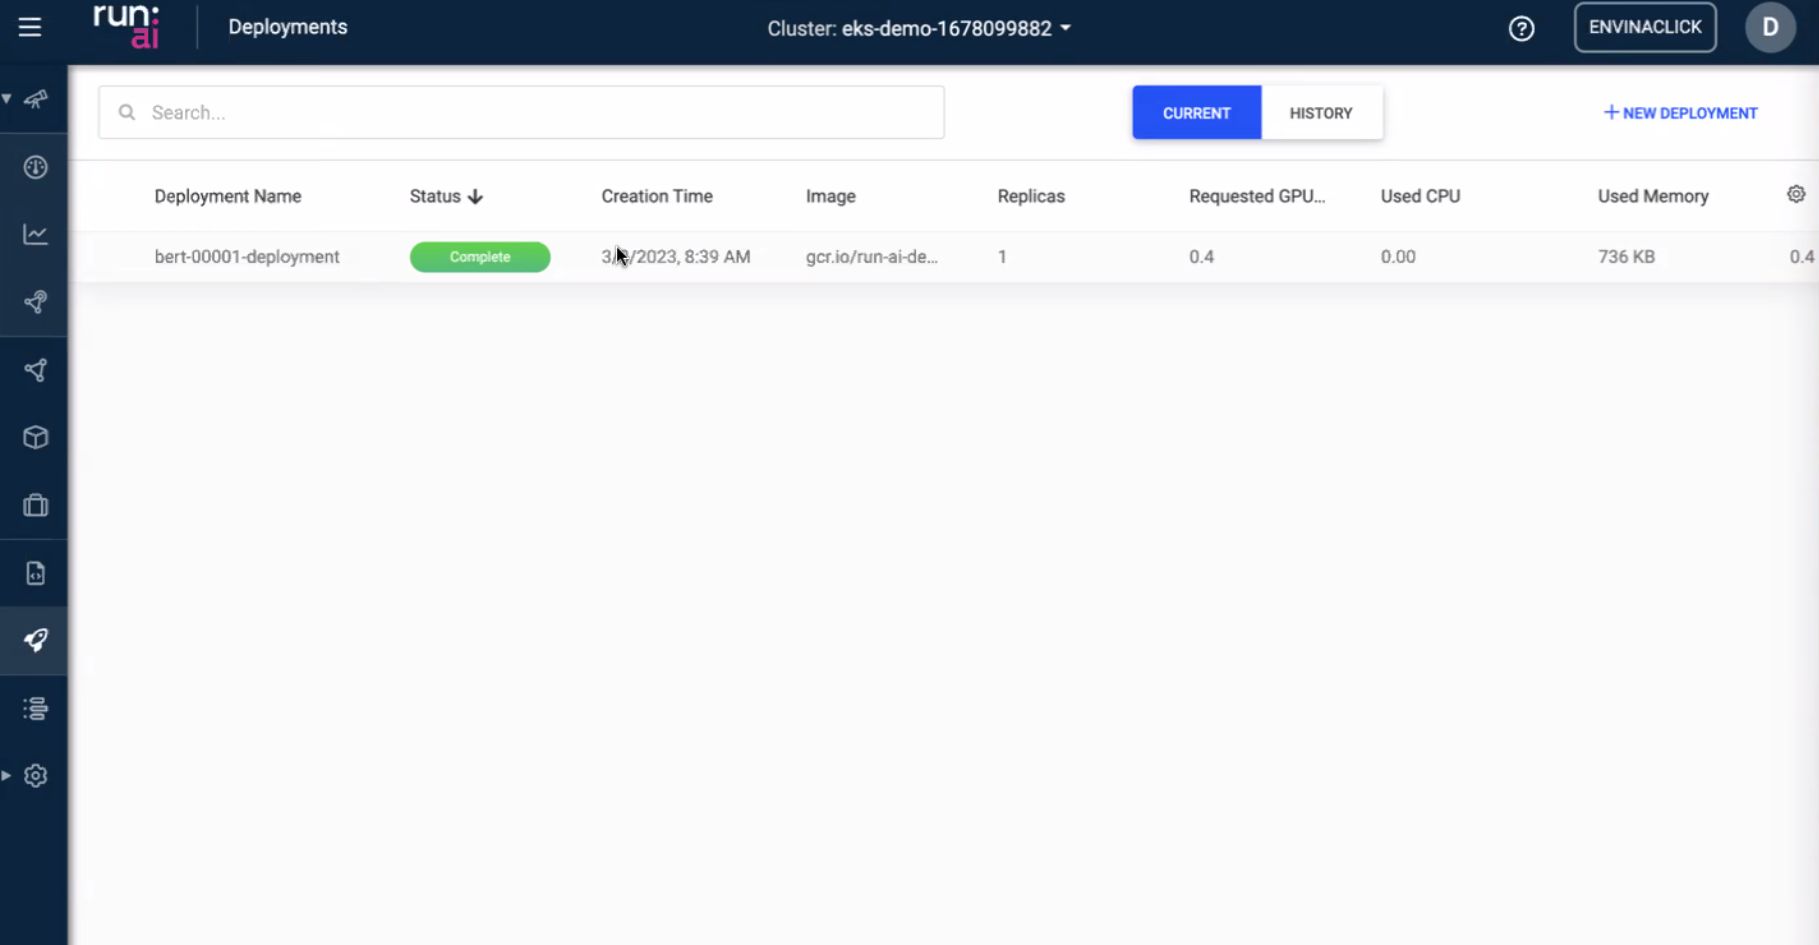The width and height of the screenshot is (1819, 945).
Task: Open the cluster eks-demo dropdown
Action: click(x=918, y=28)
